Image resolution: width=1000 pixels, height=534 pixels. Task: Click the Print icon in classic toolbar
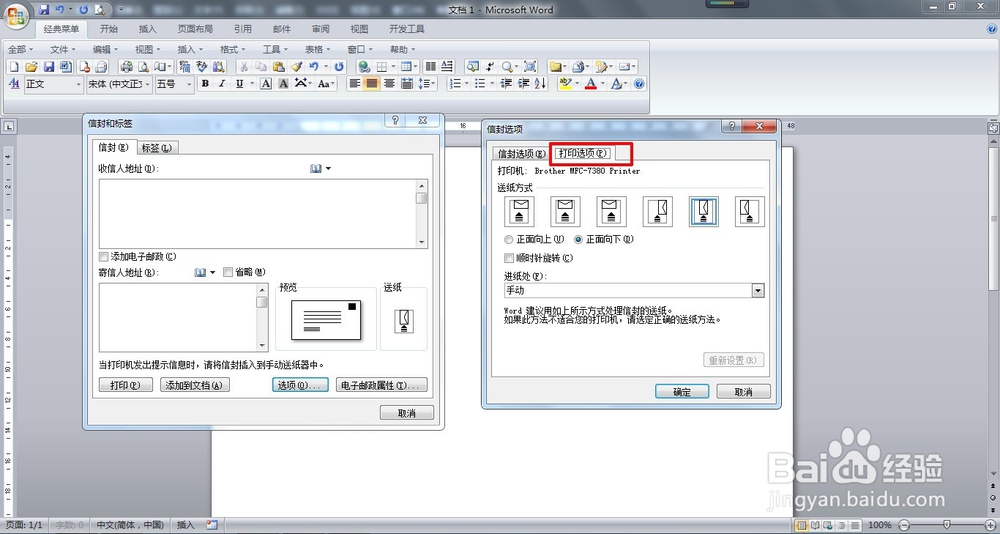(x=126, y=66)
